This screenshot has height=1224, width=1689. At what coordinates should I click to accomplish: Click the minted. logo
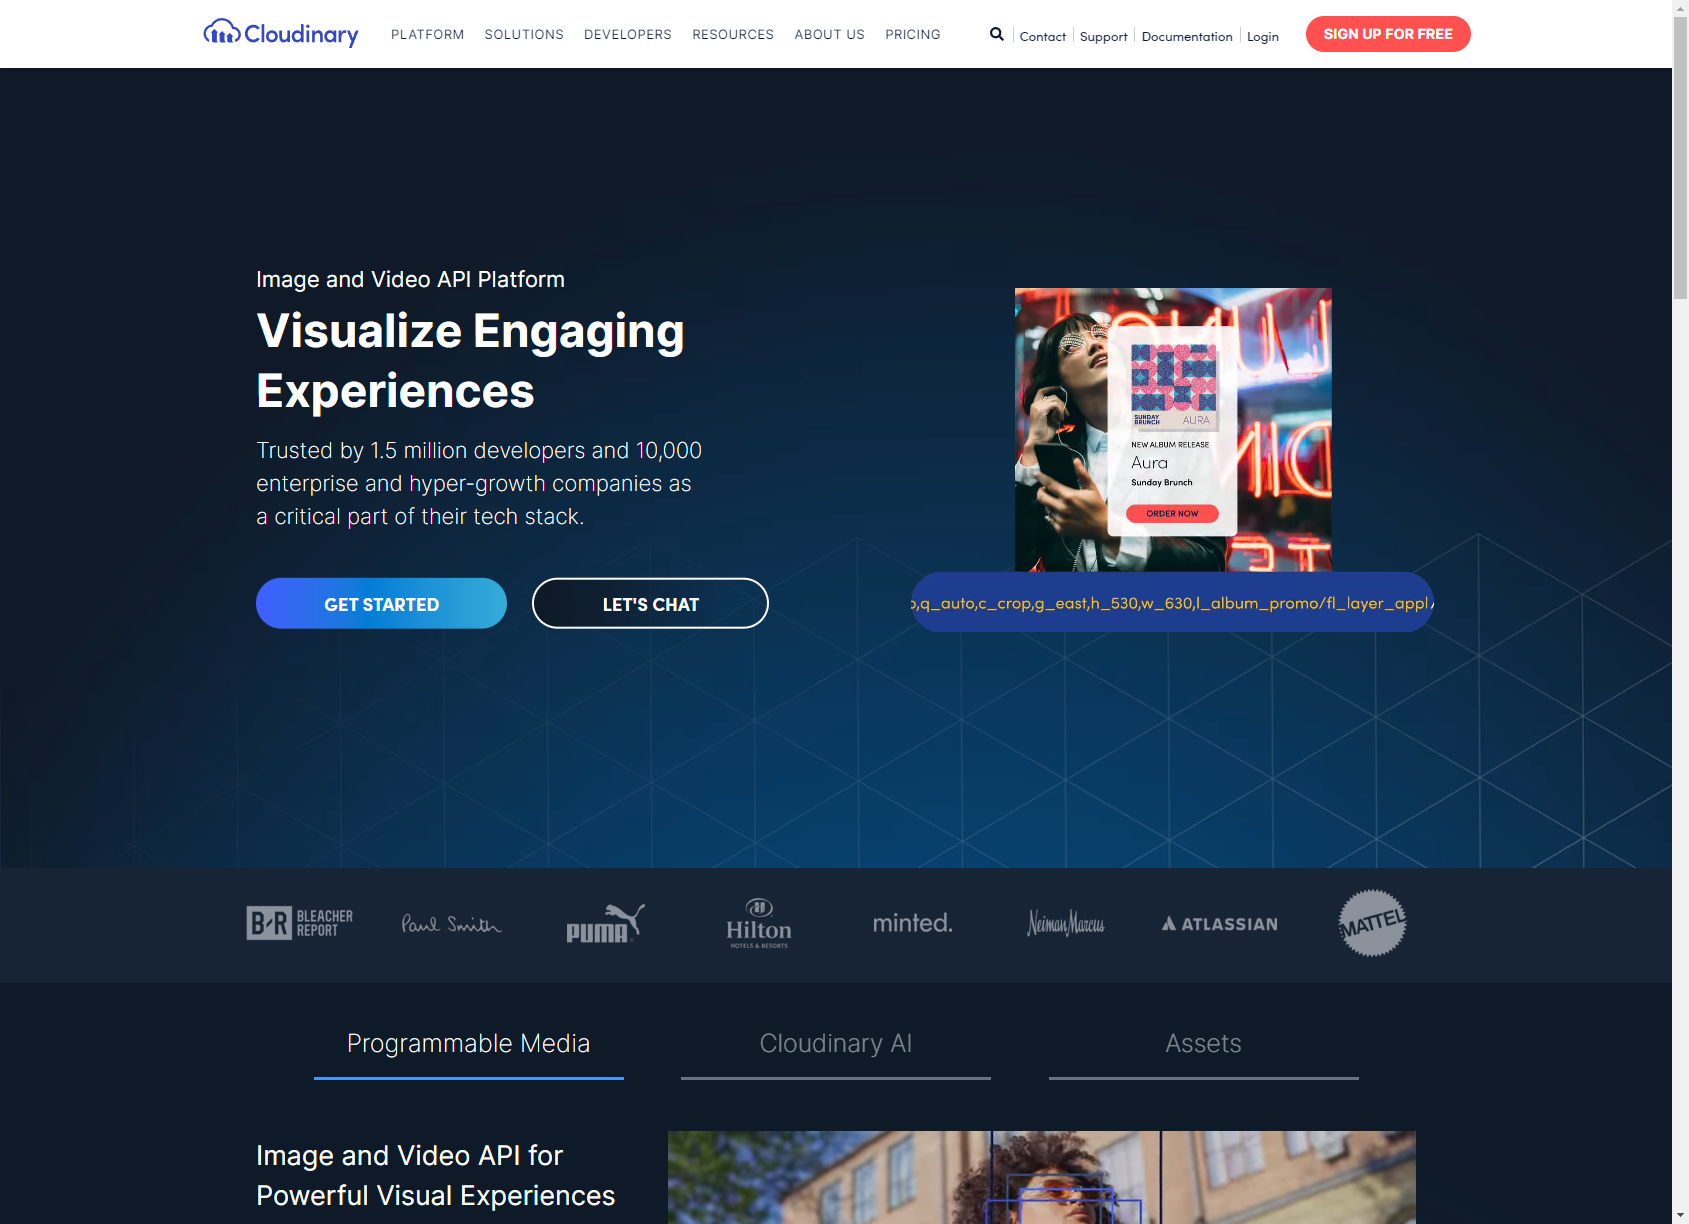[x=912, y=923]
